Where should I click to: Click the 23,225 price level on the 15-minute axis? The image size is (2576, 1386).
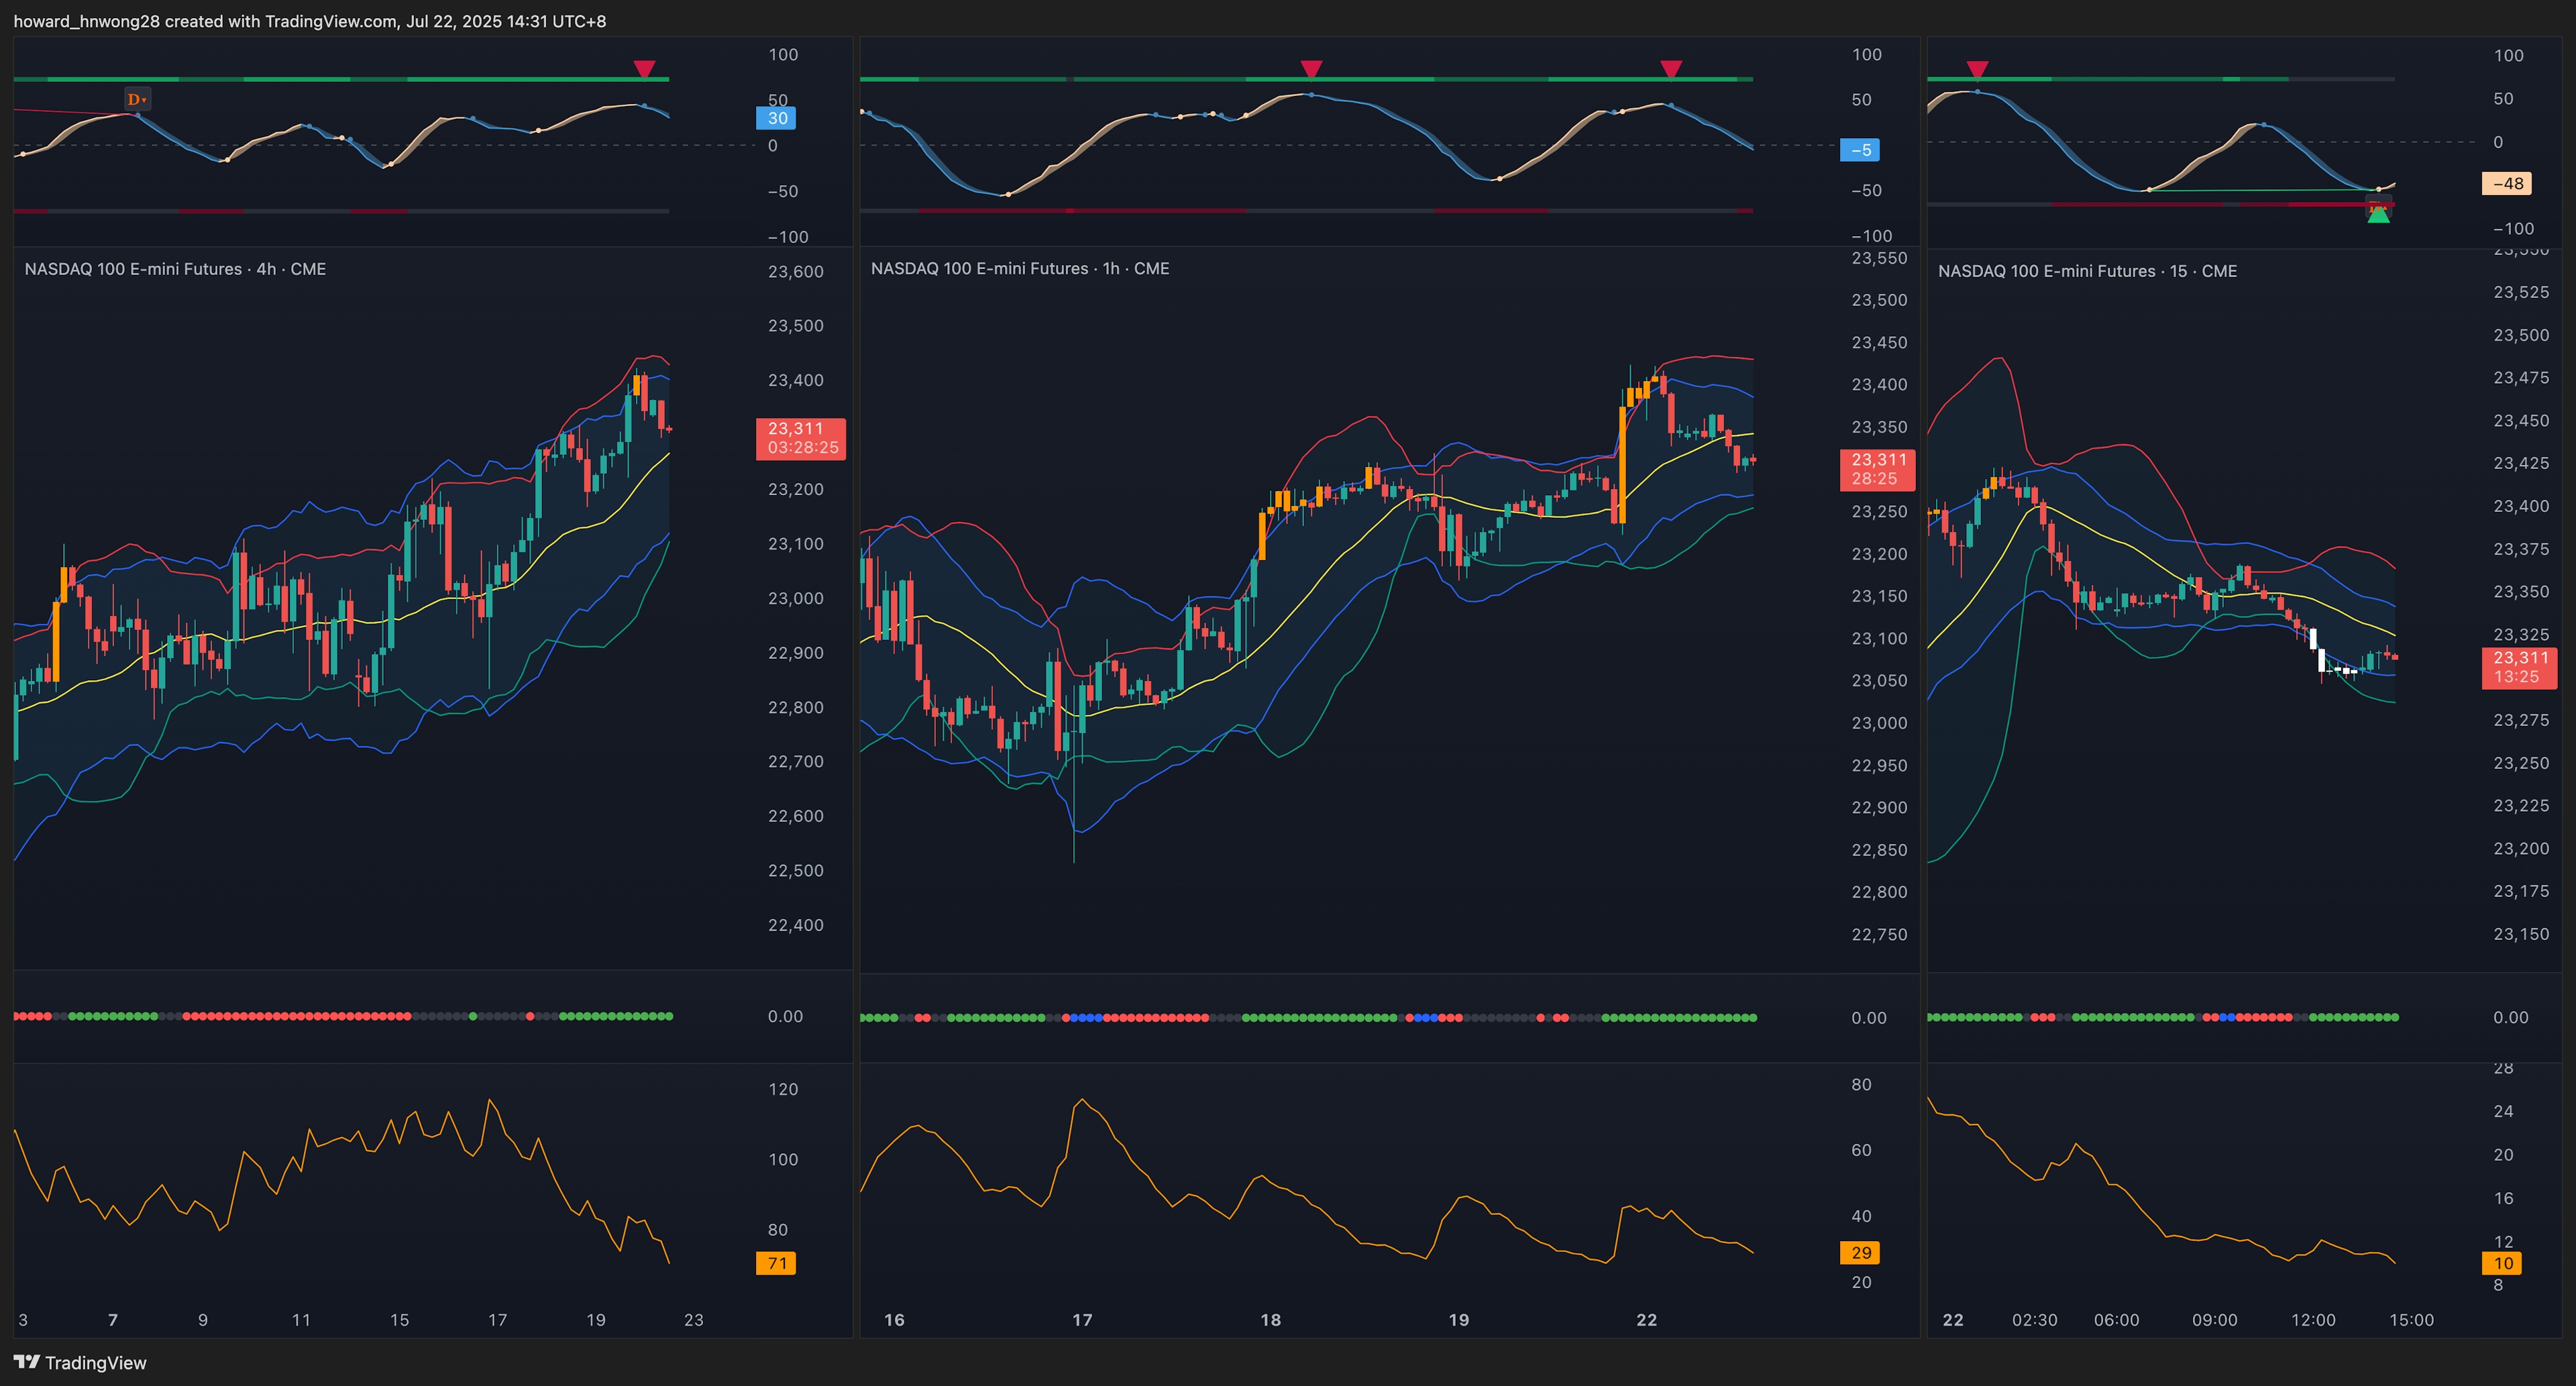[x=2521, y=806]
